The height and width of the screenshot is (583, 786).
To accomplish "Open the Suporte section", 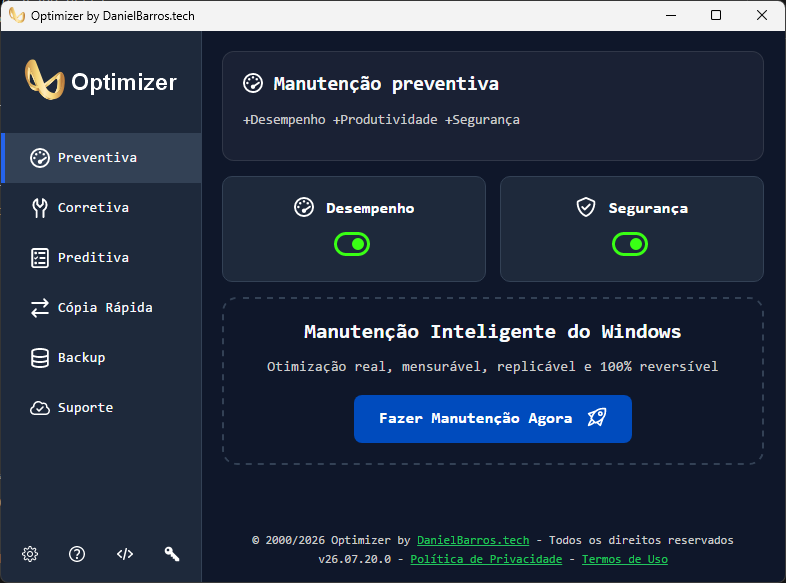I will coord(101,408).
